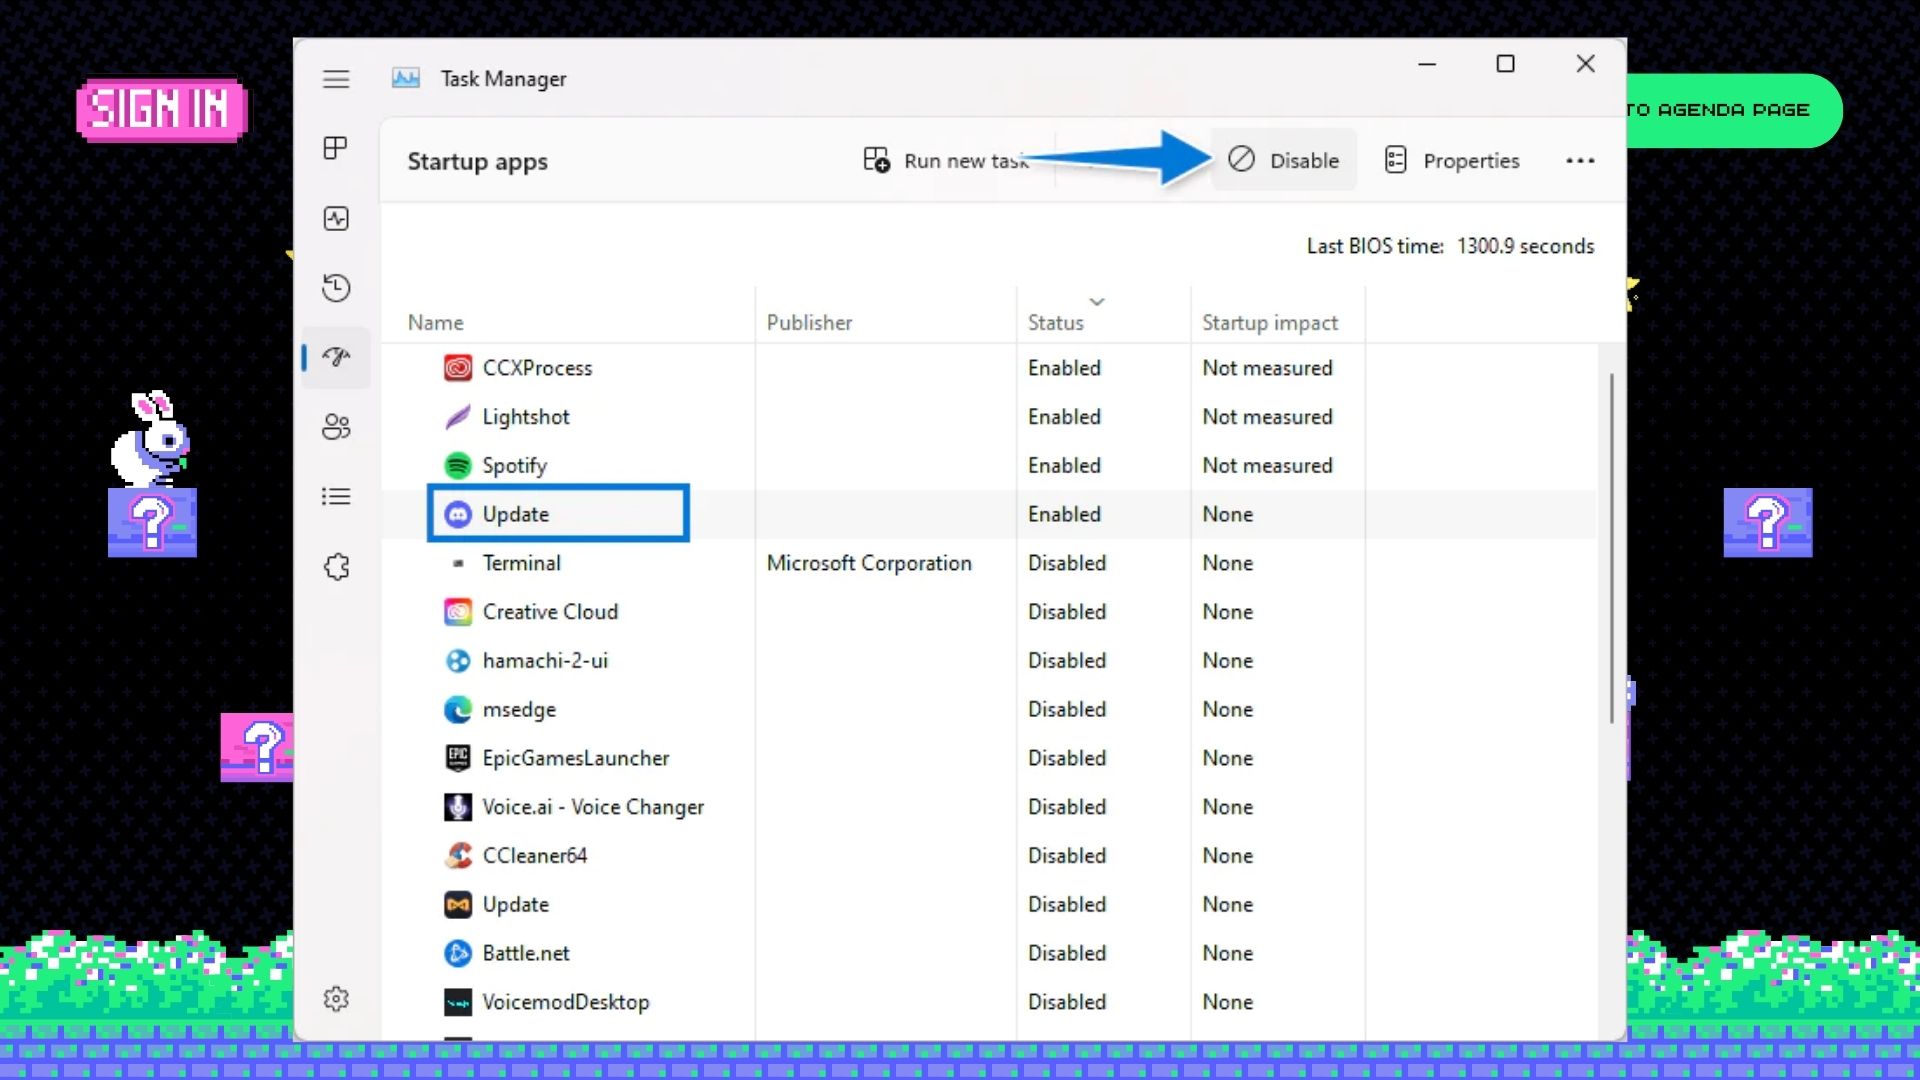Screen dimensions: 1920x1080
Task: Click the Spotify app icon
Action: click(x=458, y=466)
